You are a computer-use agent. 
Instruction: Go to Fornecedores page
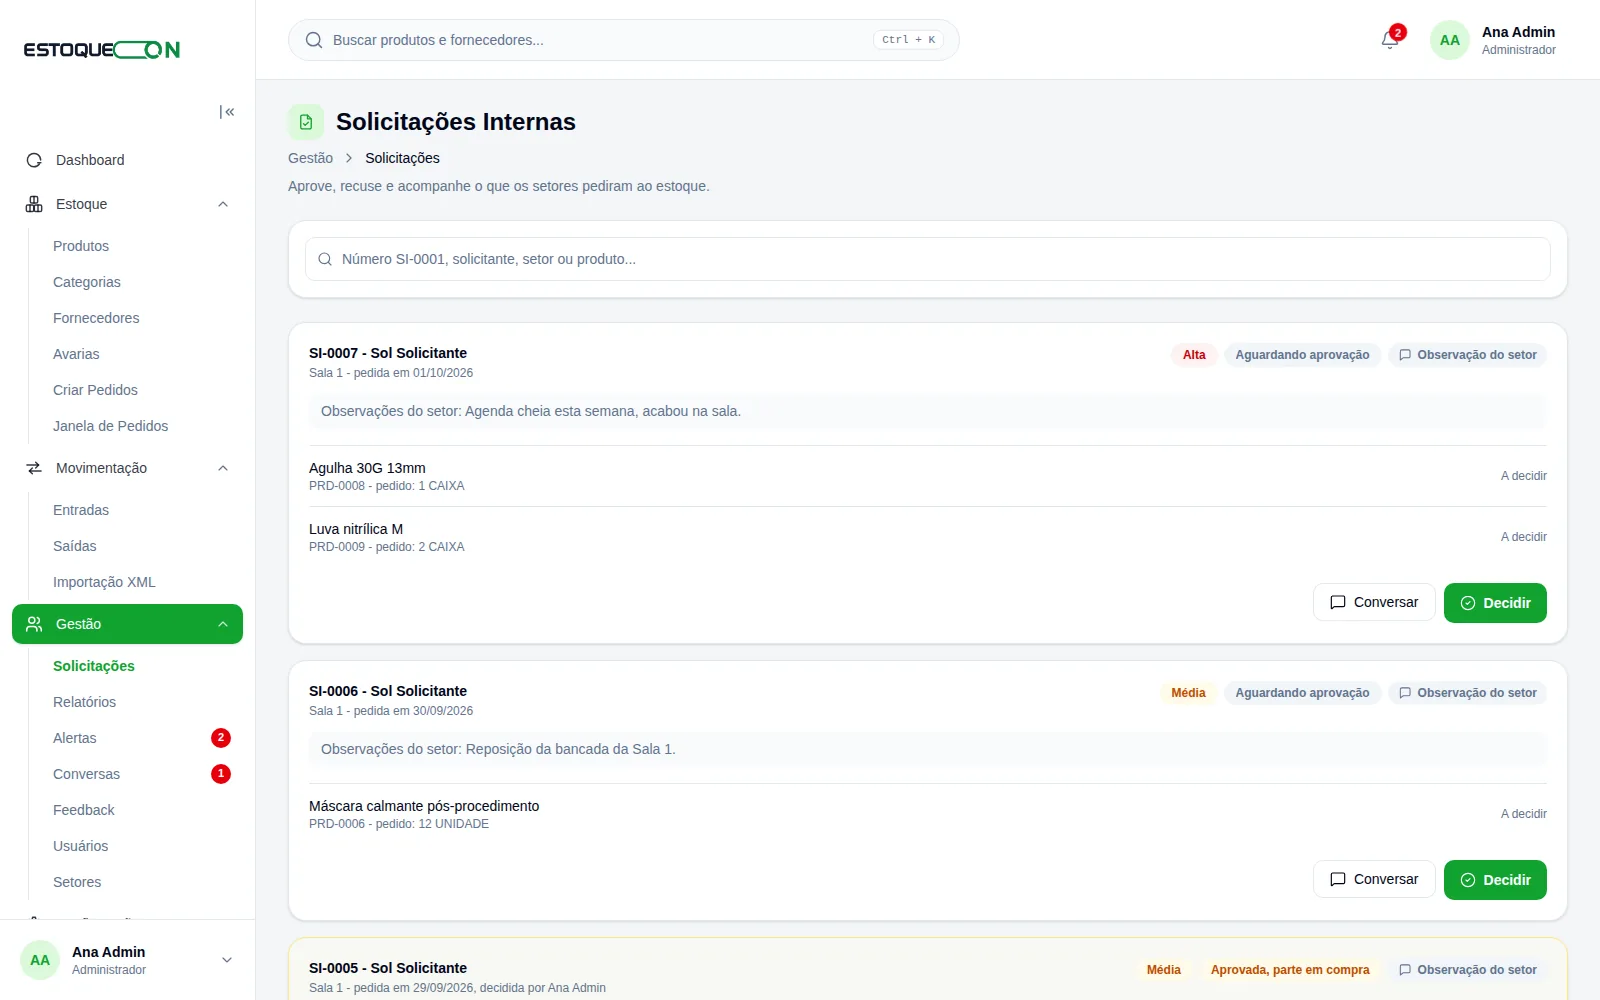coord(96,318)
